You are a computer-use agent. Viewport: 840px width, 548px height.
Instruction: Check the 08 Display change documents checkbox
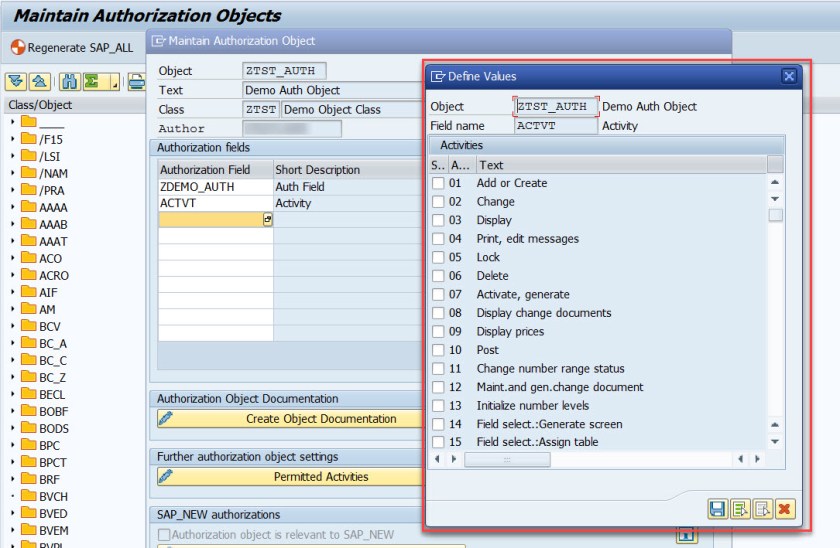438,313
